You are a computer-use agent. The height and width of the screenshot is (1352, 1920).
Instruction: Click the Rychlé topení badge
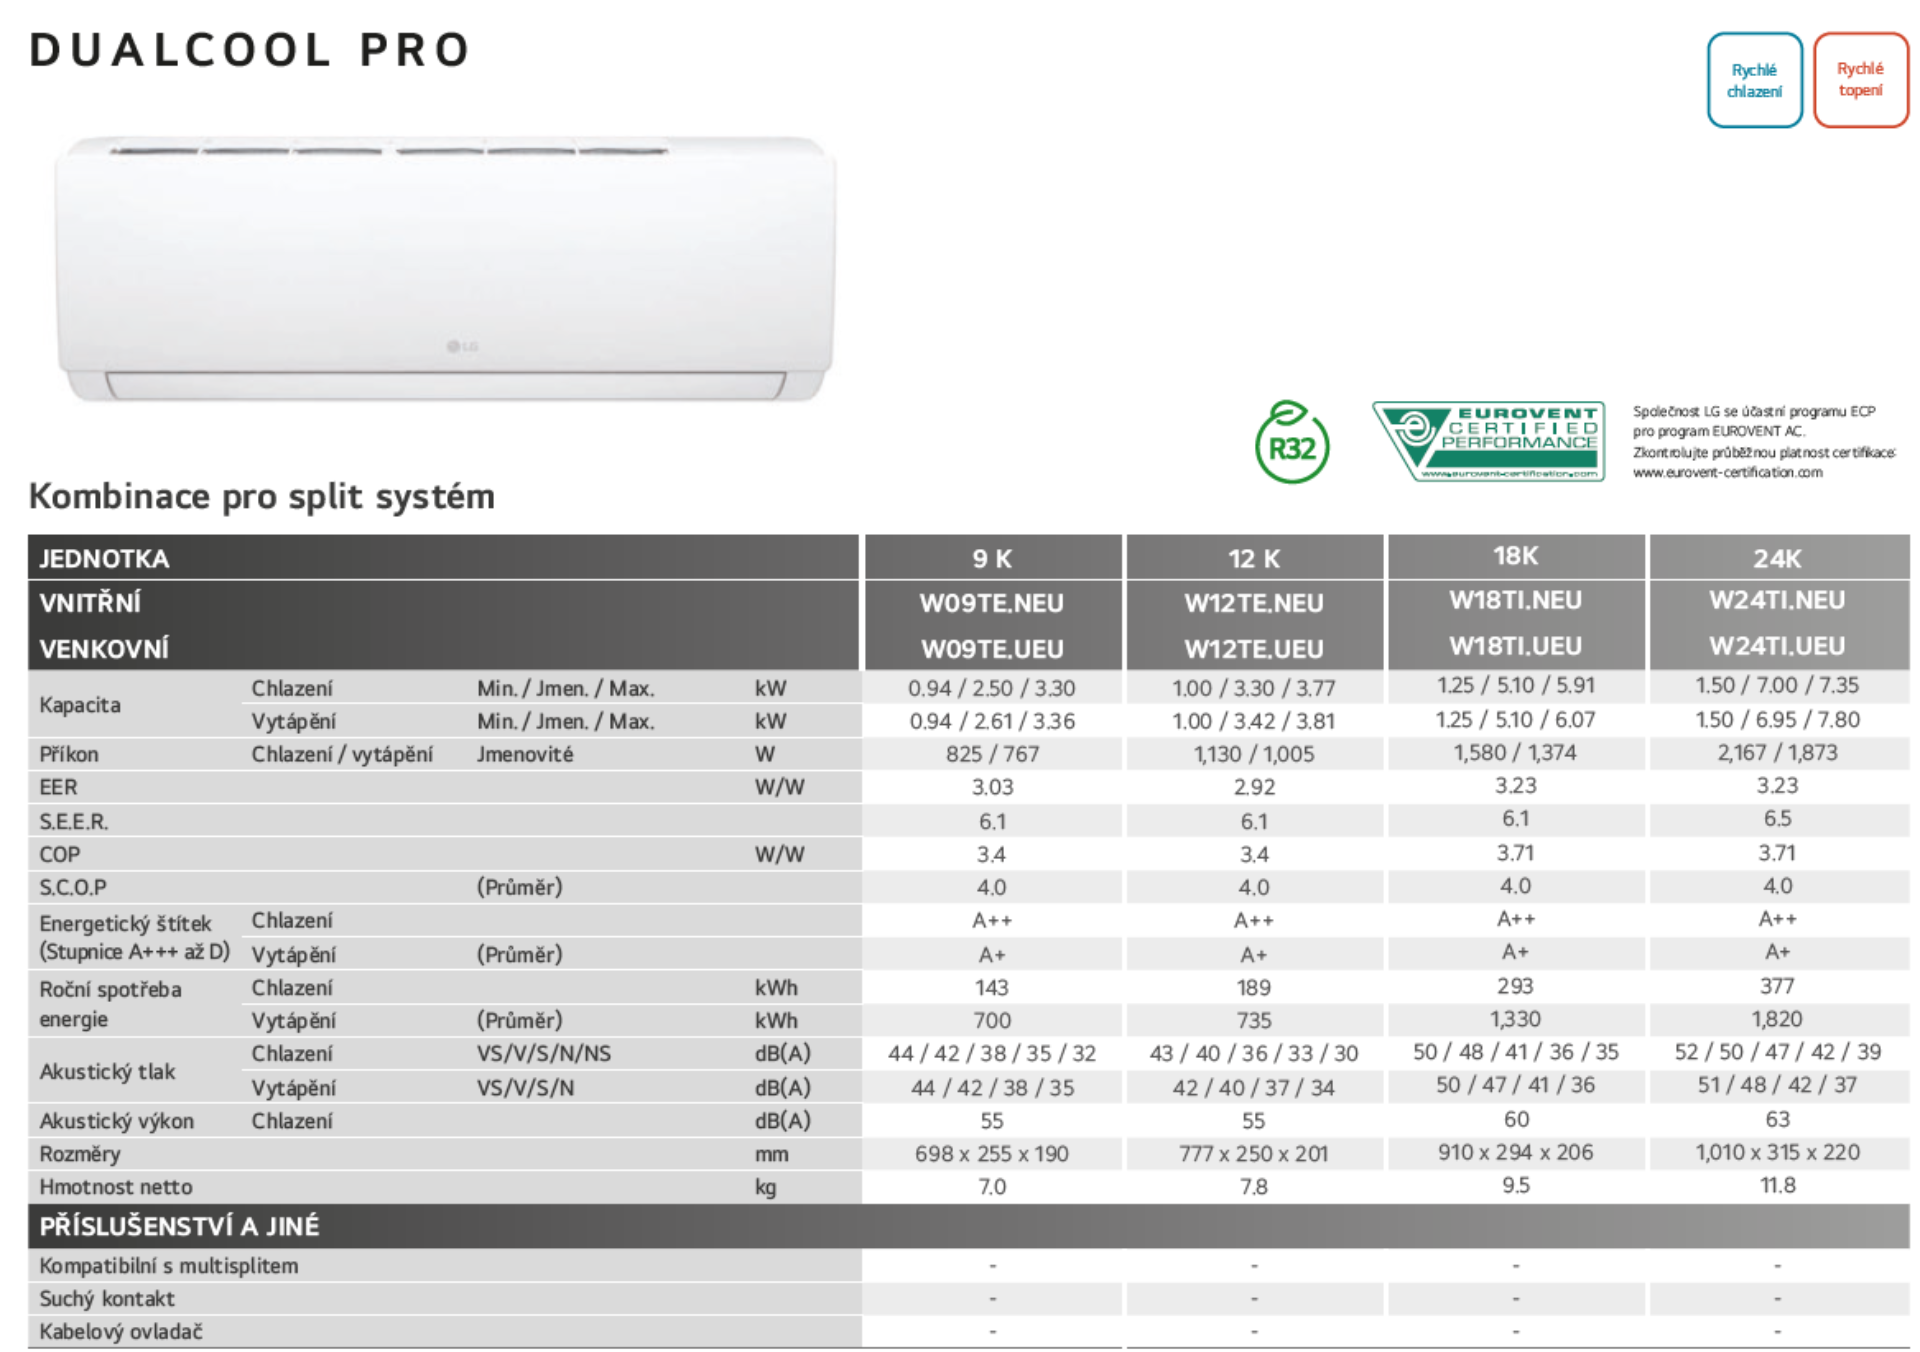(x=1860, y=79)
